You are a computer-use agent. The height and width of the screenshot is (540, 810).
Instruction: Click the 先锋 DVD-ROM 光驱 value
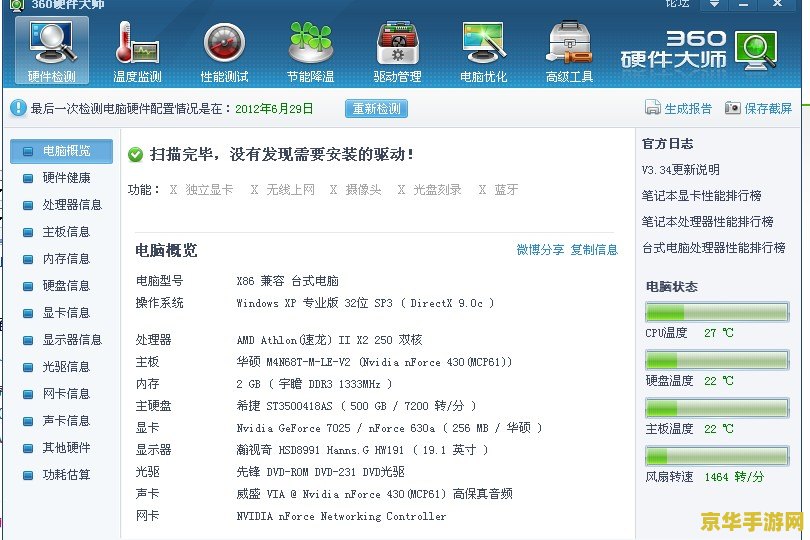(x=320, y=472)
